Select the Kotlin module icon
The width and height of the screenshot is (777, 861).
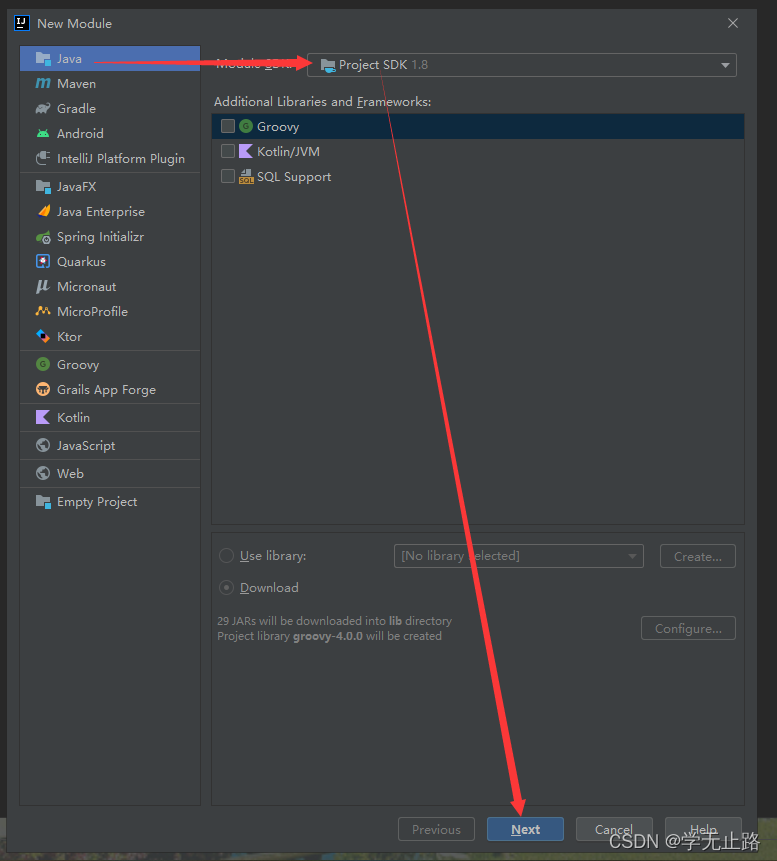[x=43, y=417]
